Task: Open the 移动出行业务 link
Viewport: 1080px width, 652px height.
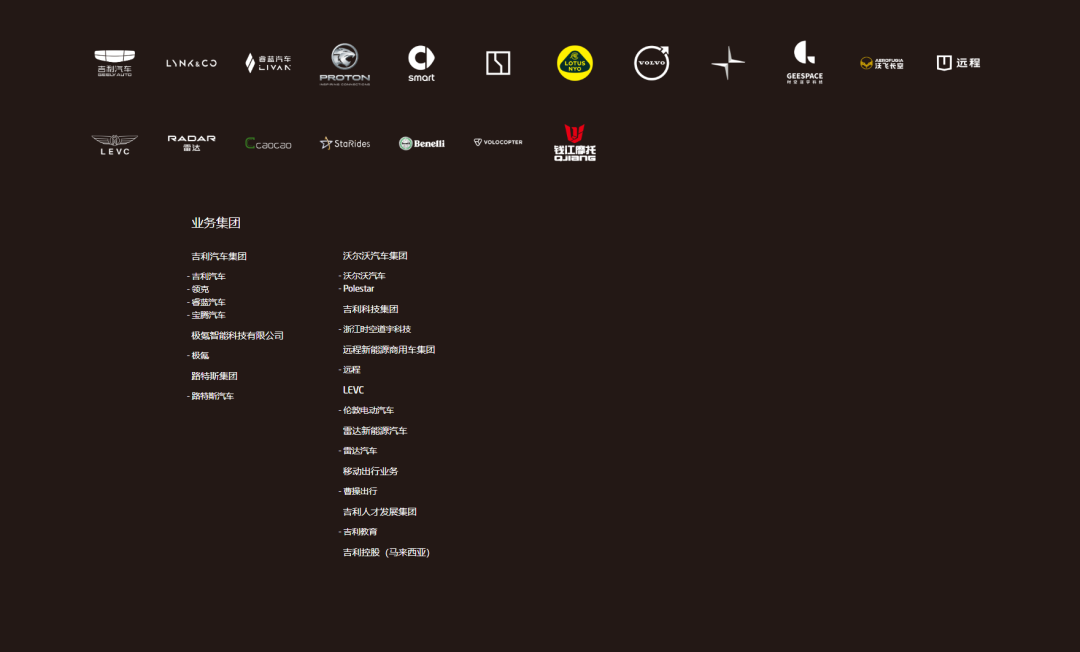Action: tap(371, 471)
